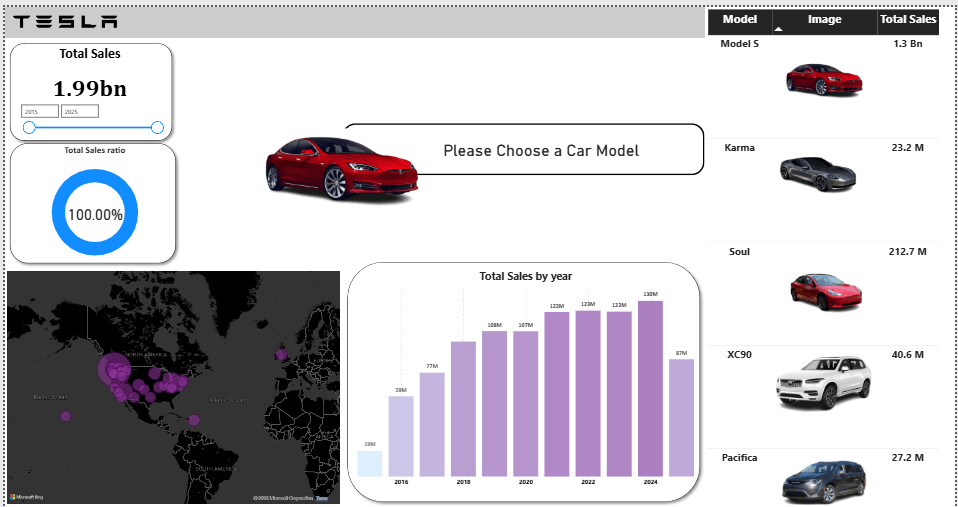The image size is (958, 507).
Task: Click the Total Sales by year chart title
Action: (x=525, y=276)
